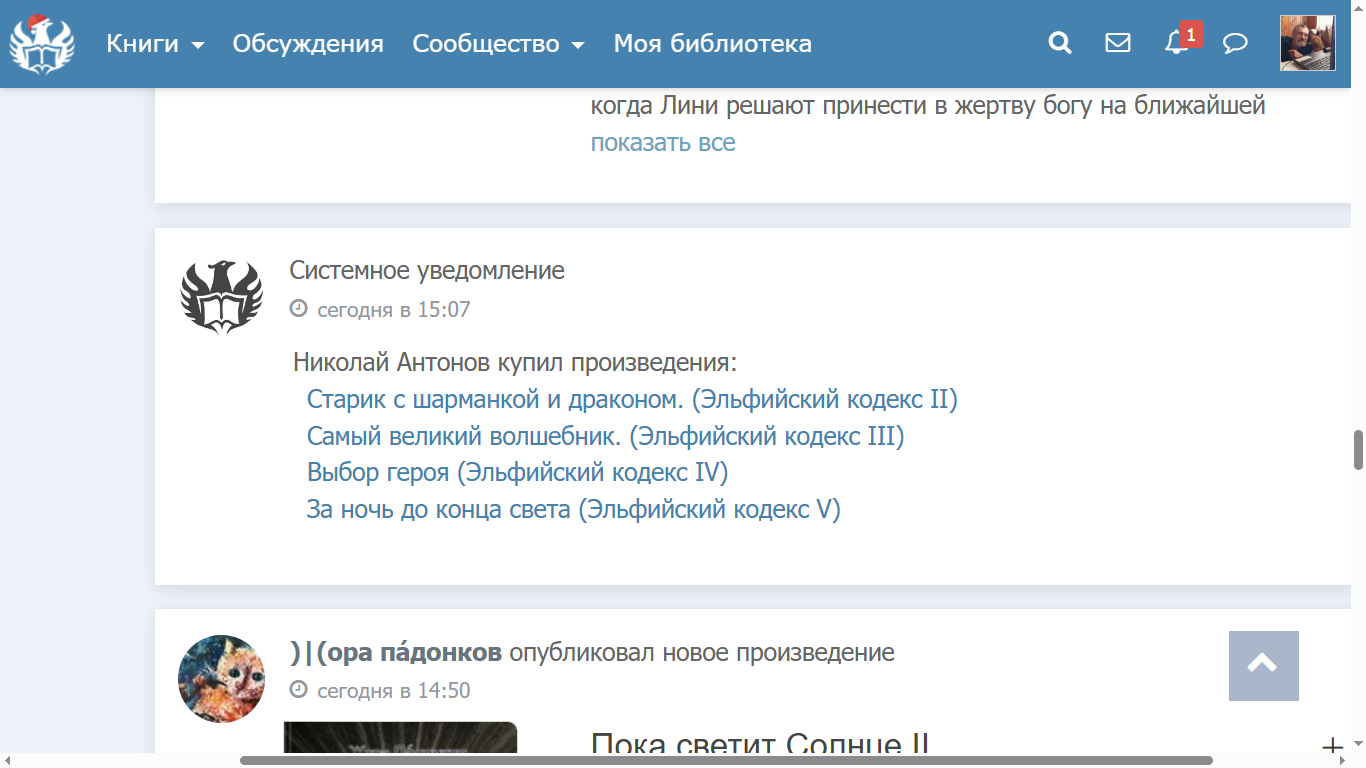Open the Обсуждения menu item
This screenshot has height=768, width=1366.
308,44
